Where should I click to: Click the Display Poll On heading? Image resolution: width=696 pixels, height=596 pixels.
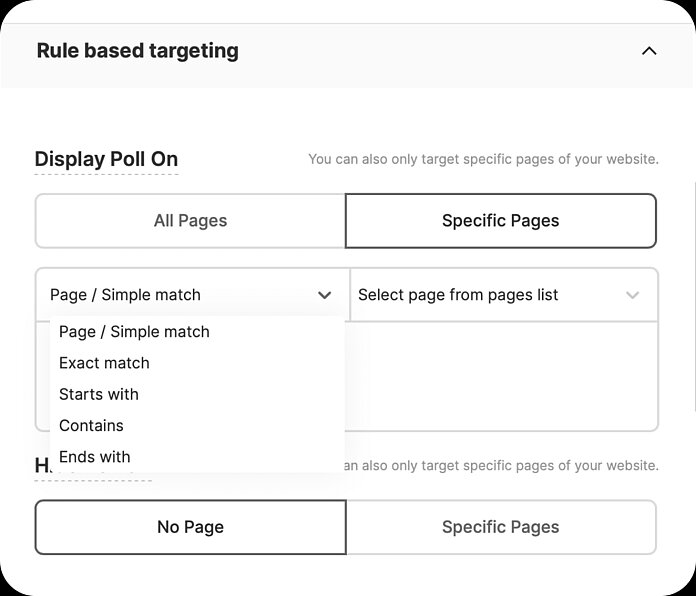coord(106,159)
